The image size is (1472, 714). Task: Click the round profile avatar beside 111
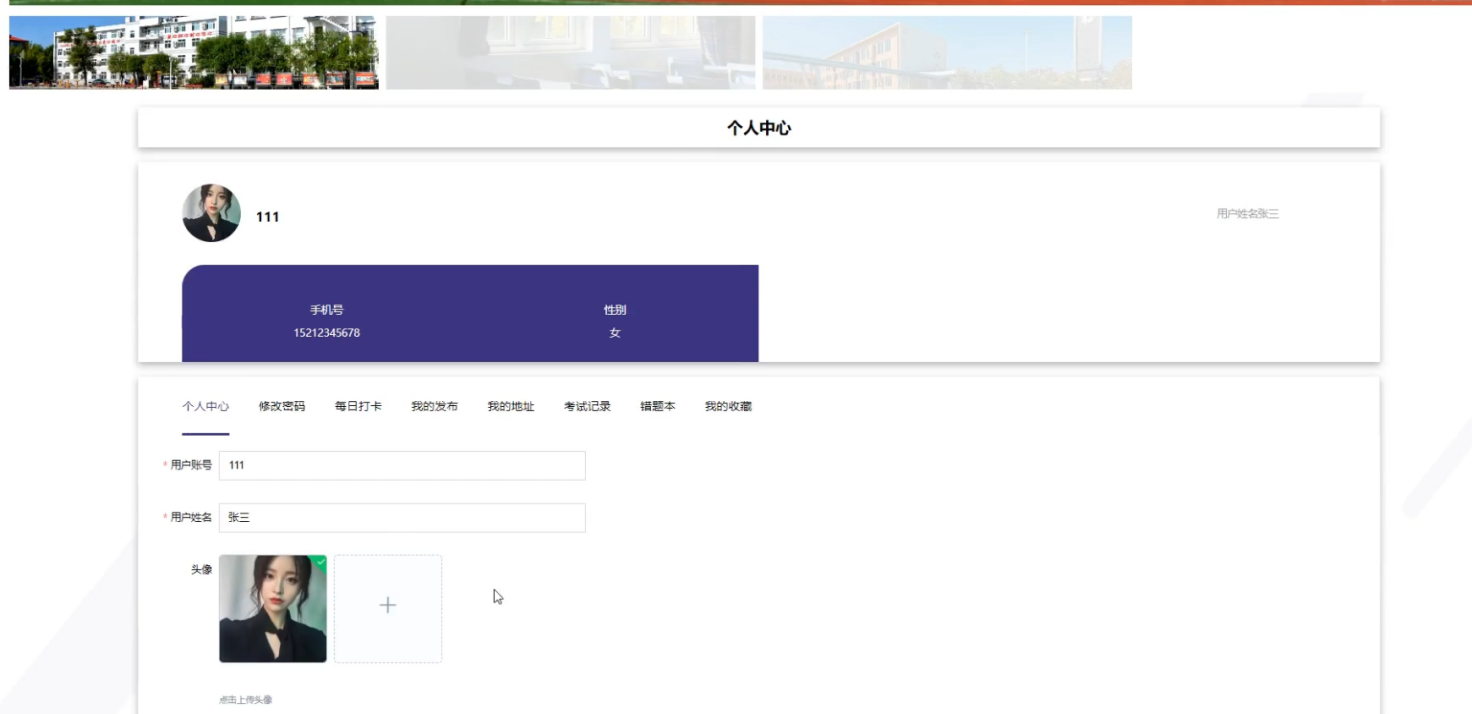[x=211, y=213]
